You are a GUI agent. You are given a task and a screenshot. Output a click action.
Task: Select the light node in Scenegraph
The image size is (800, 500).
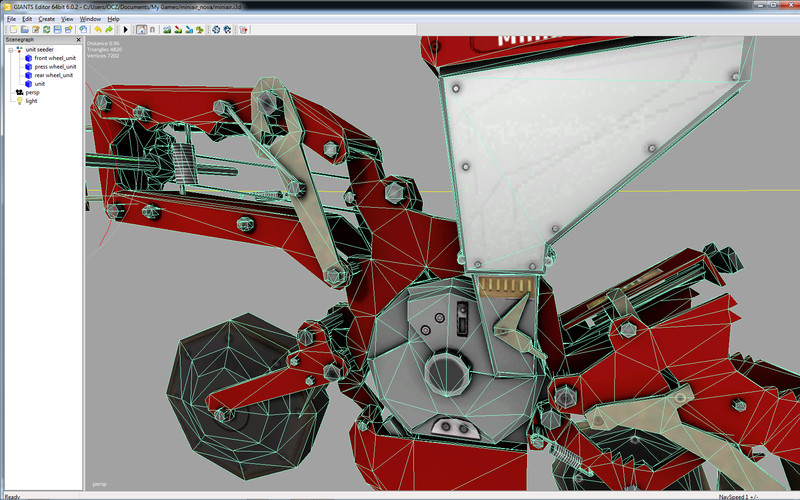(x=31, y=100)
